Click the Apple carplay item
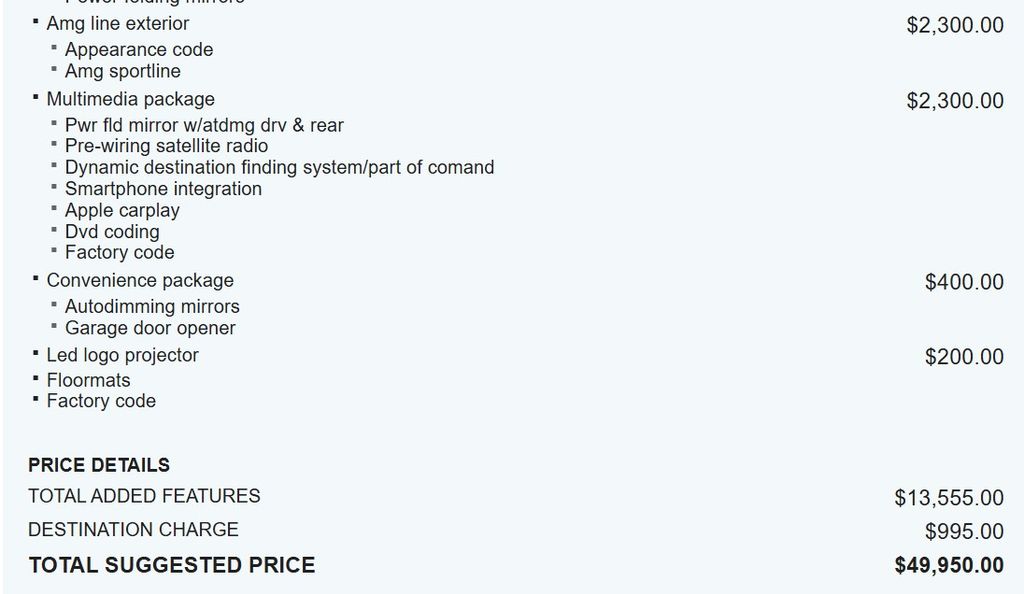Viewport: 1024px width, 594px height. (122, 210)
